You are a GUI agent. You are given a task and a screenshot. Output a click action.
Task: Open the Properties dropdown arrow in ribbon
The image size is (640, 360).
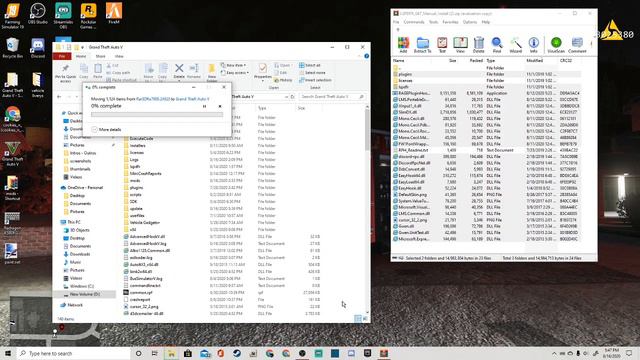(262, 81)
